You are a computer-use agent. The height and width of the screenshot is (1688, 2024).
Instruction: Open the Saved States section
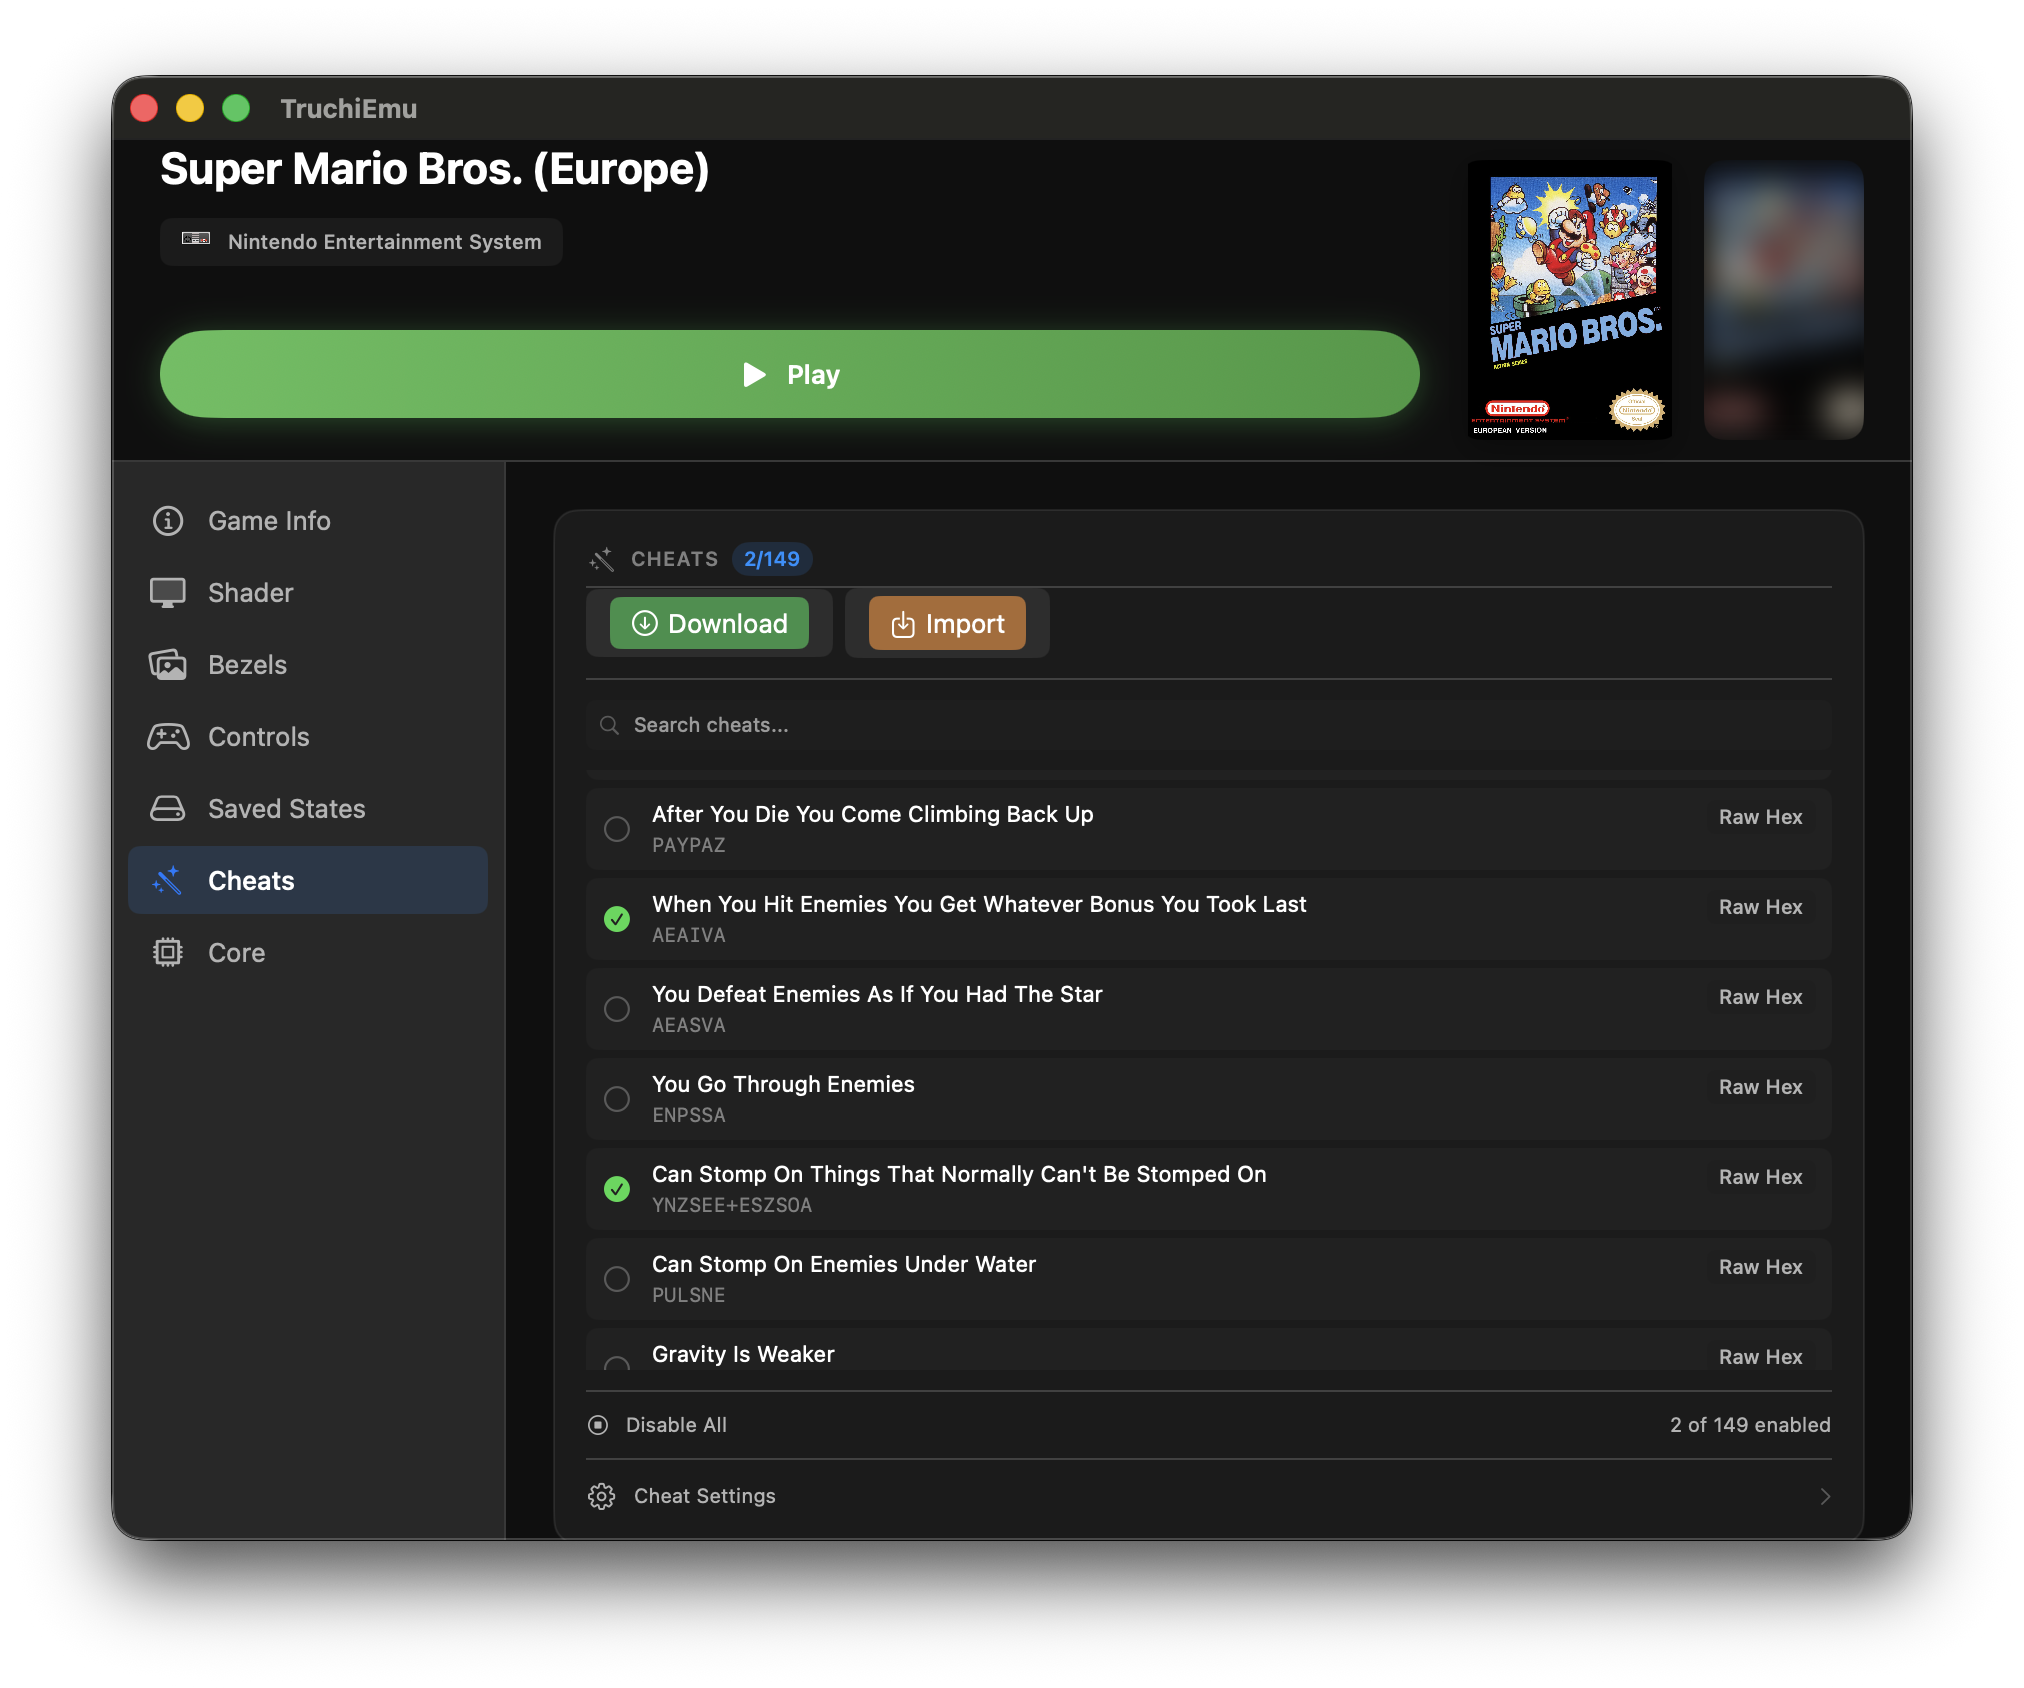pos(308,809)
